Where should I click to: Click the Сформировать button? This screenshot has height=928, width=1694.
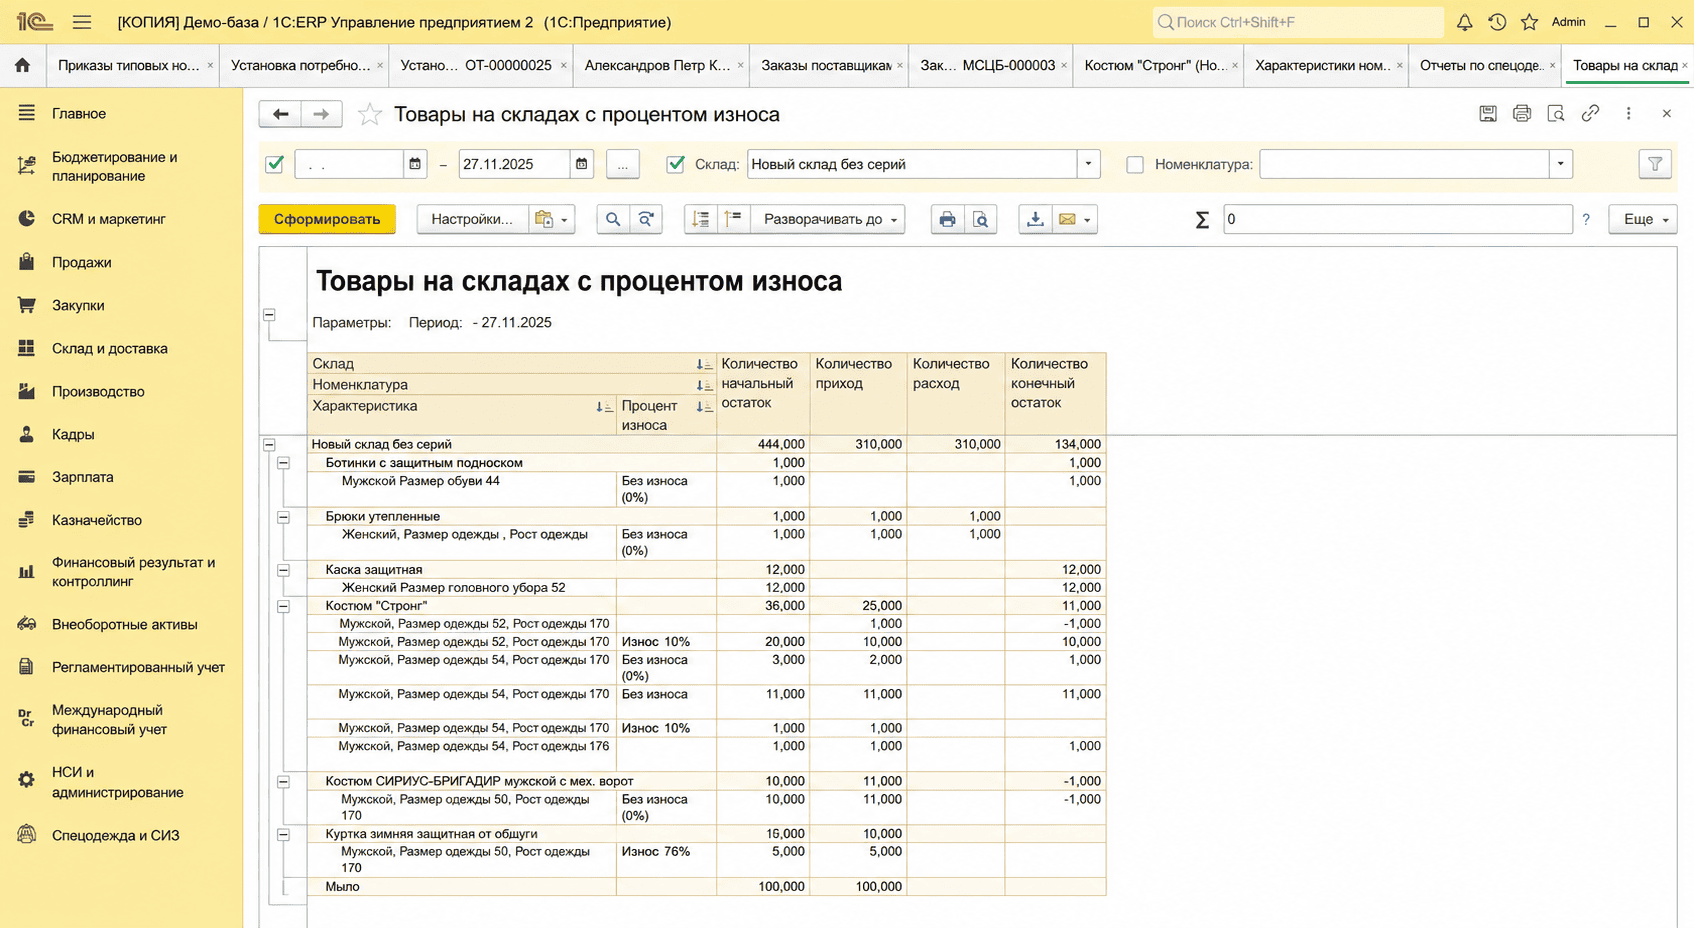pos(327,219)
